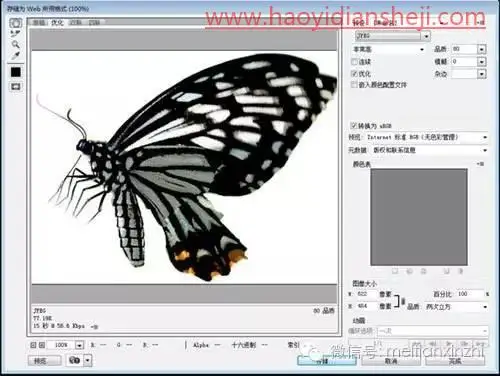Switch to the 四联 (4-Up) tab
This screenshot has width=500, height=376.
94,23
